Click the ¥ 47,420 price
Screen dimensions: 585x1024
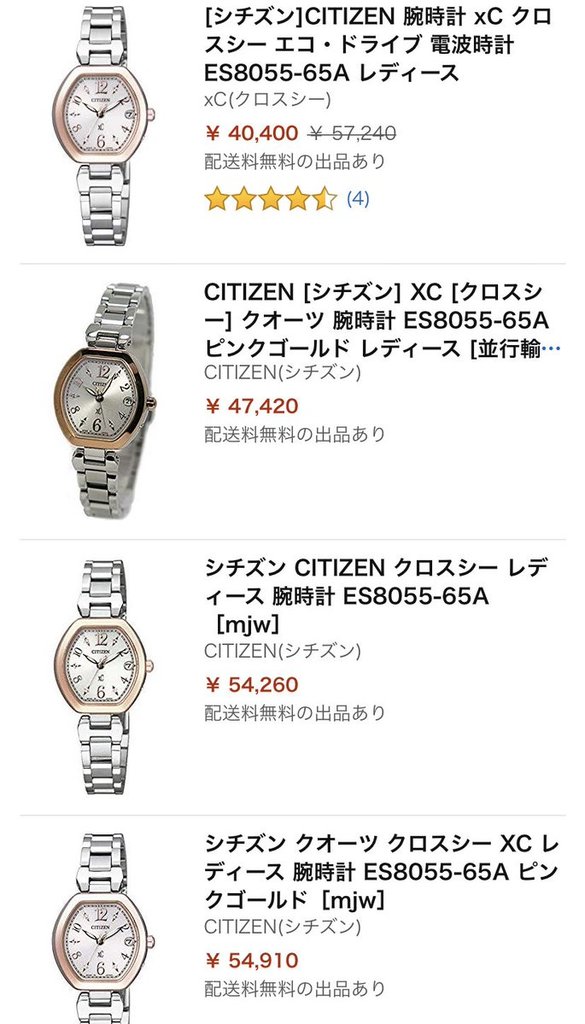(x=251, y=406)
